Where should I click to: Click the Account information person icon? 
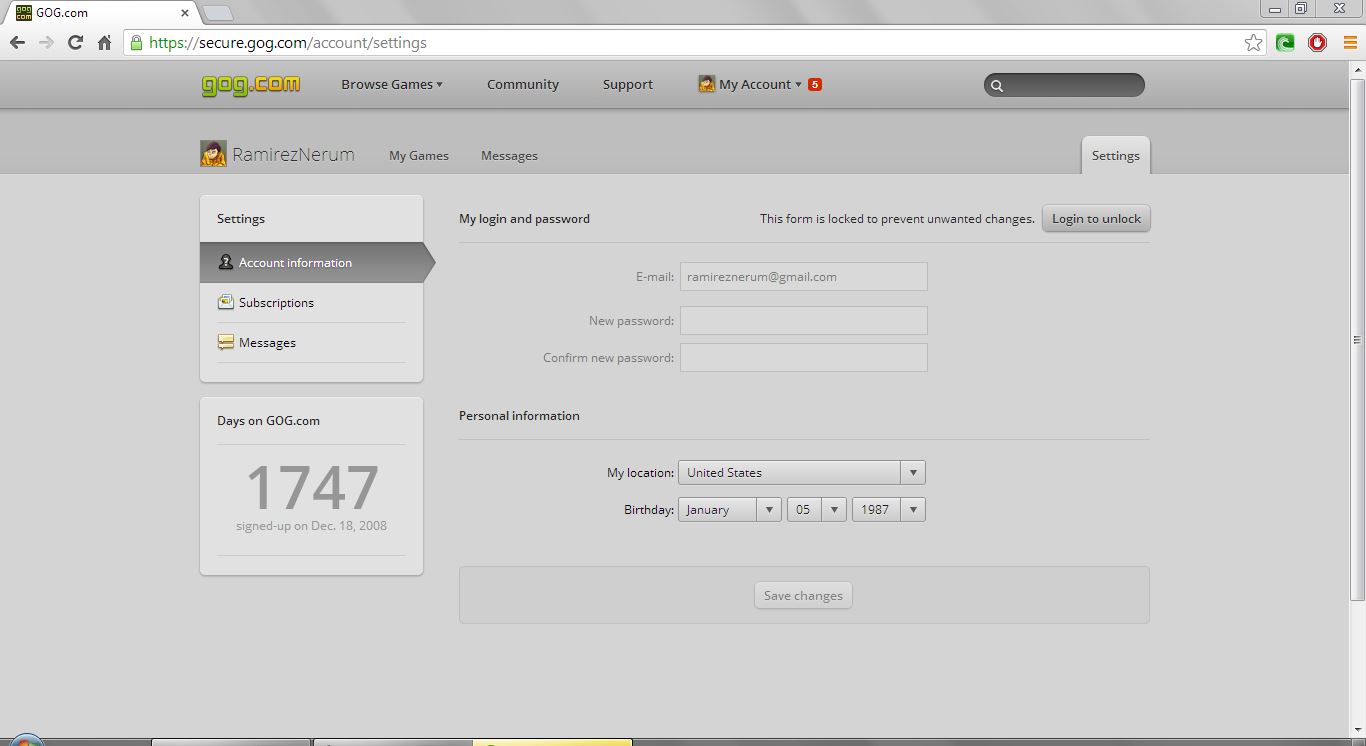(226, 262)
